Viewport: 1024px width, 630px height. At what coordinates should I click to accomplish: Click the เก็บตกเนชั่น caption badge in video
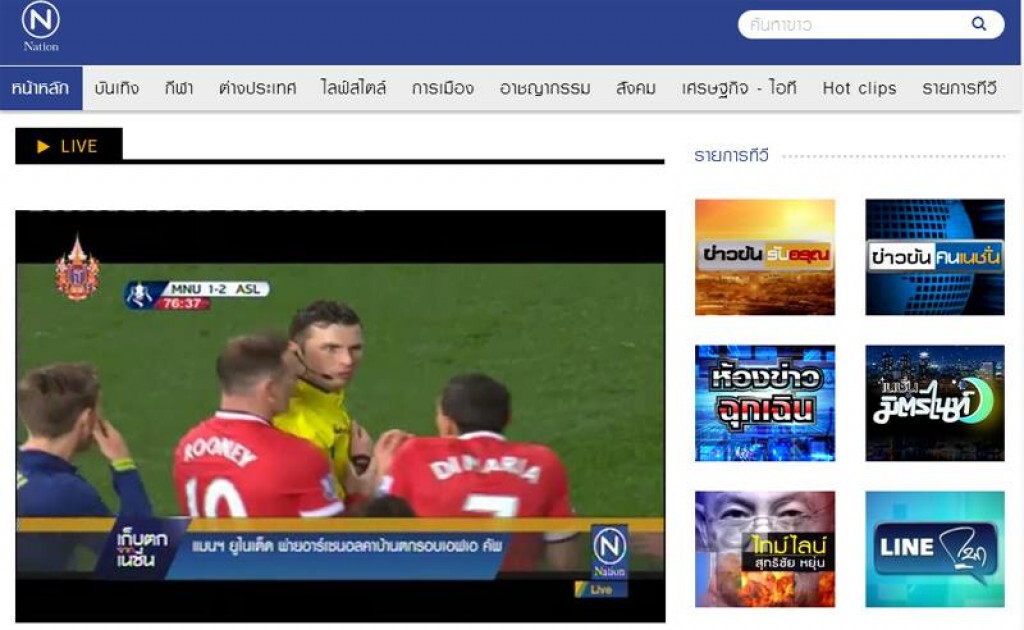click(141, 550)
